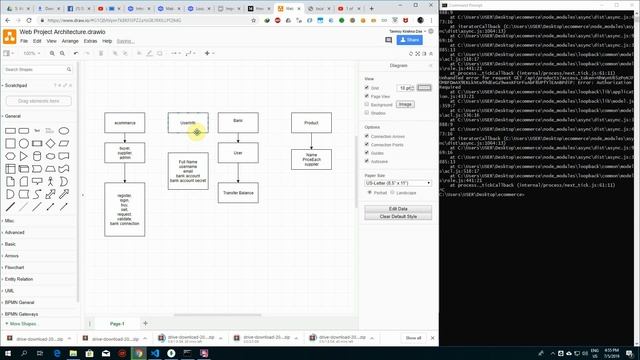Expand the Flowchart shape category
This screenshot has width=640, height=360.
point(14,268)
